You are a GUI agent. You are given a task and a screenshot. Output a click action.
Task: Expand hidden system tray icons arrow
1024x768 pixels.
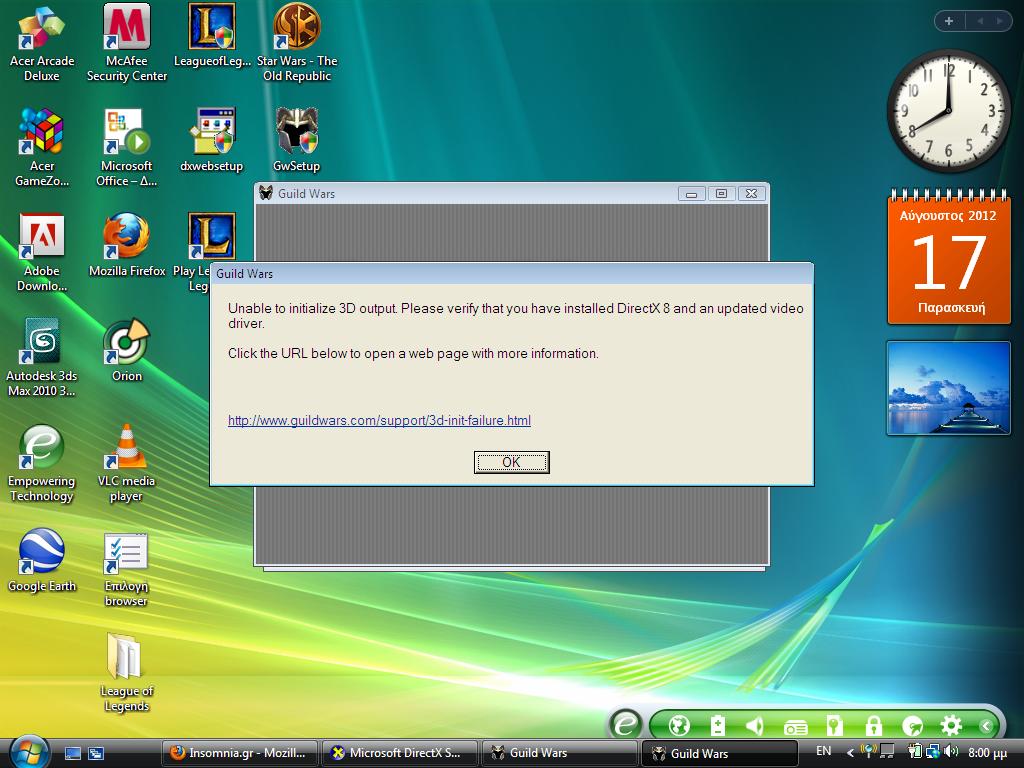850,752
